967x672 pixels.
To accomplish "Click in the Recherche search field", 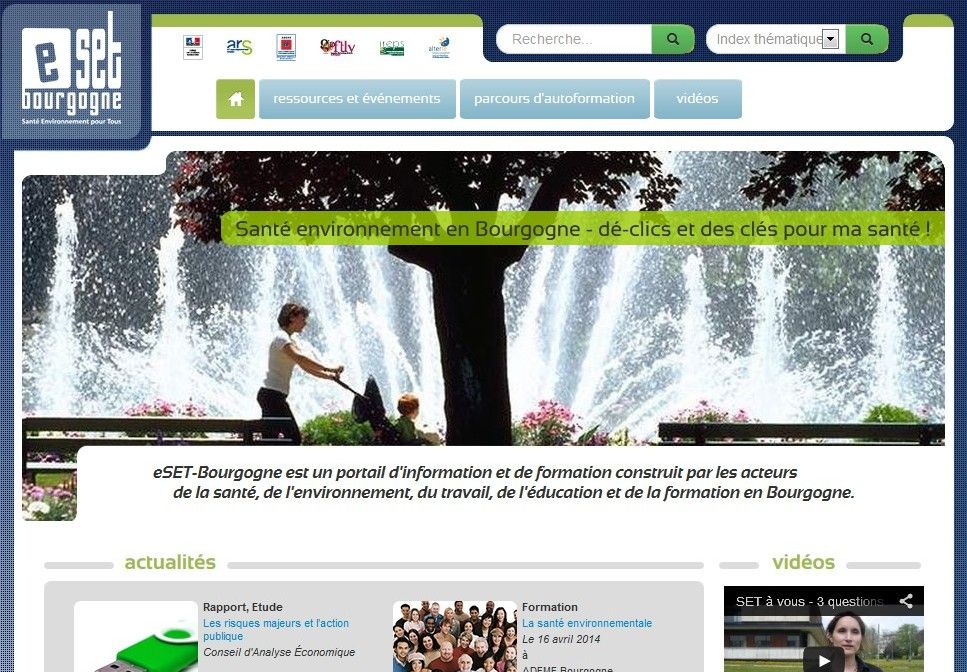I will [575, 39].
